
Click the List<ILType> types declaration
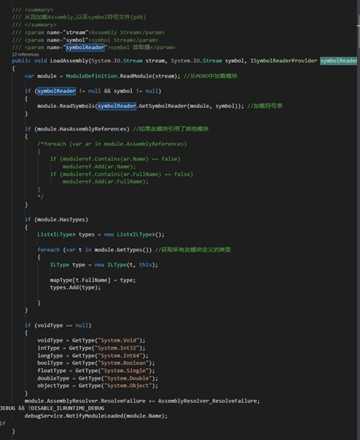(x=101, y=235)
